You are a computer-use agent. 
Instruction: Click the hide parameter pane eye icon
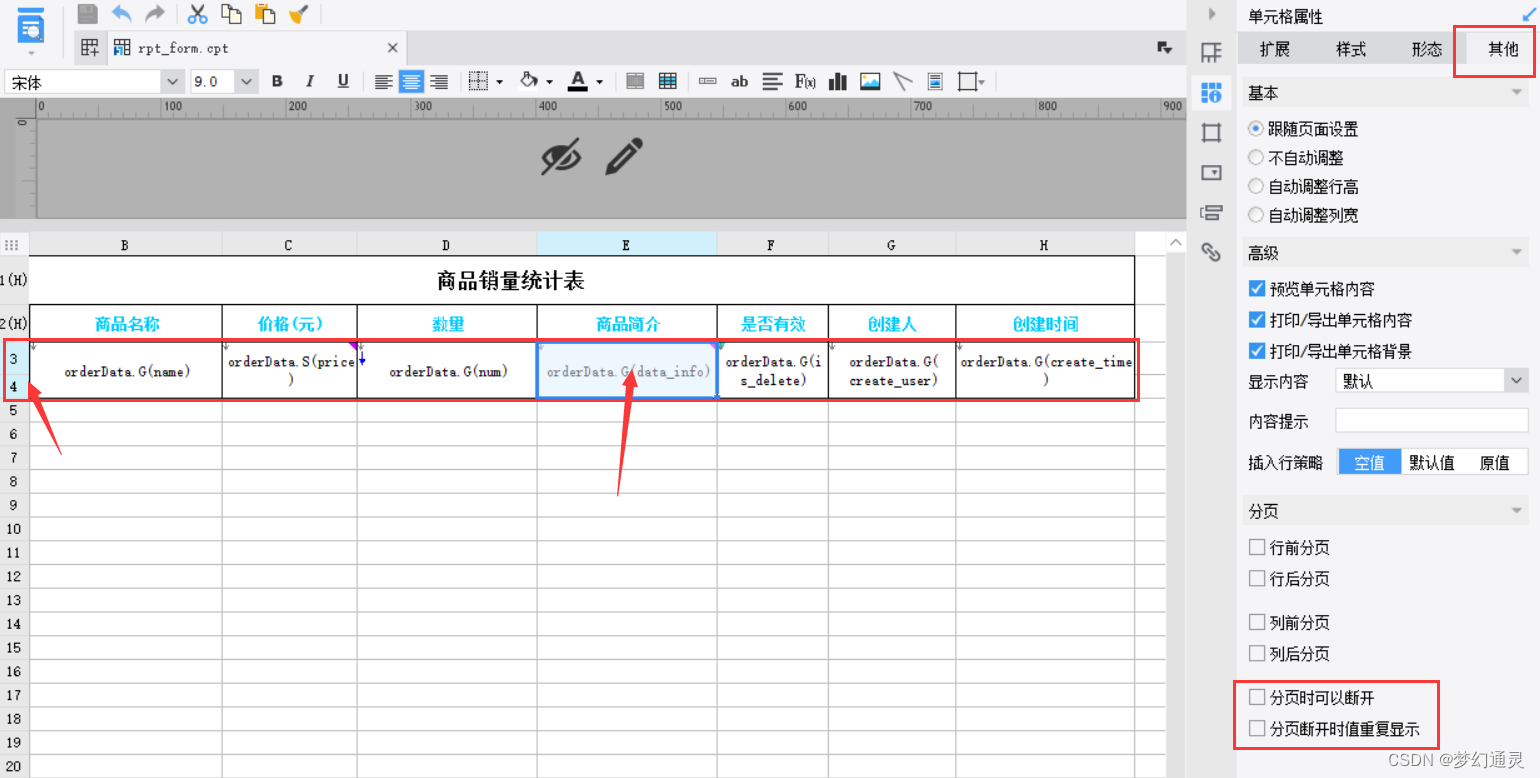pos(561,157)
